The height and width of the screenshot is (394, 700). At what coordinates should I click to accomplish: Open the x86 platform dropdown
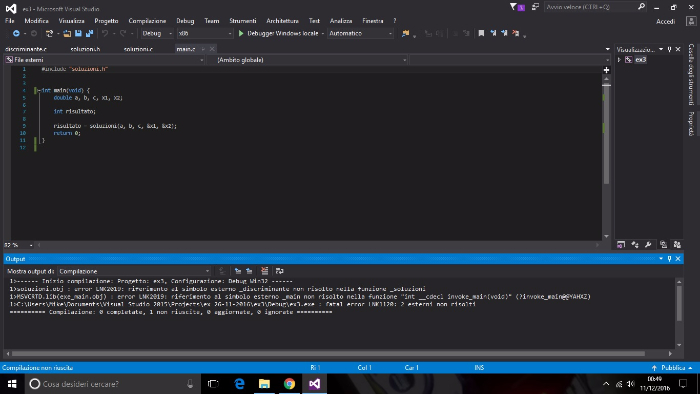pos(205,33)
